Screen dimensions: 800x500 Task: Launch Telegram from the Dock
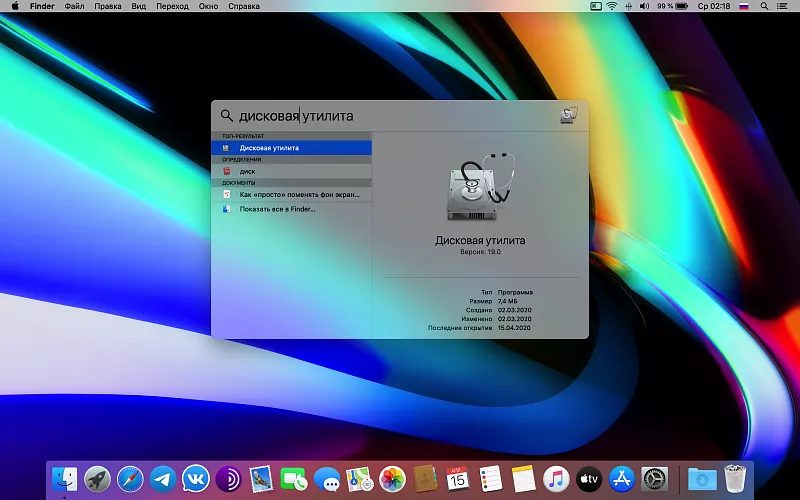[163, 478]
